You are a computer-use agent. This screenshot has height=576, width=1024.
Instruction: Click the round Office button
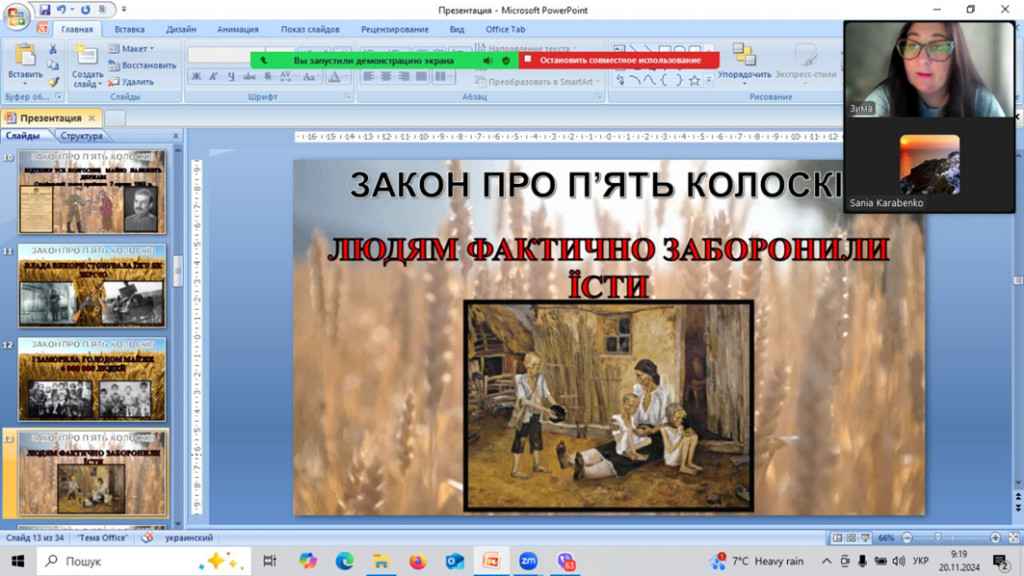(16, 16)
